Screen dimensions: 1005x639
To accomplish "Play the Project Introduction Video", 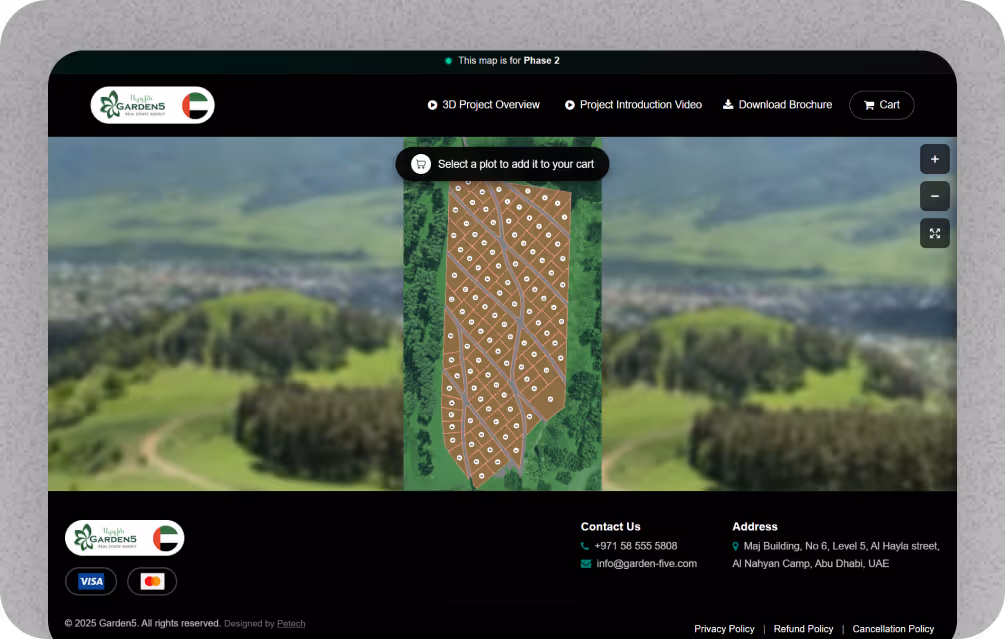I will (633, 105).
